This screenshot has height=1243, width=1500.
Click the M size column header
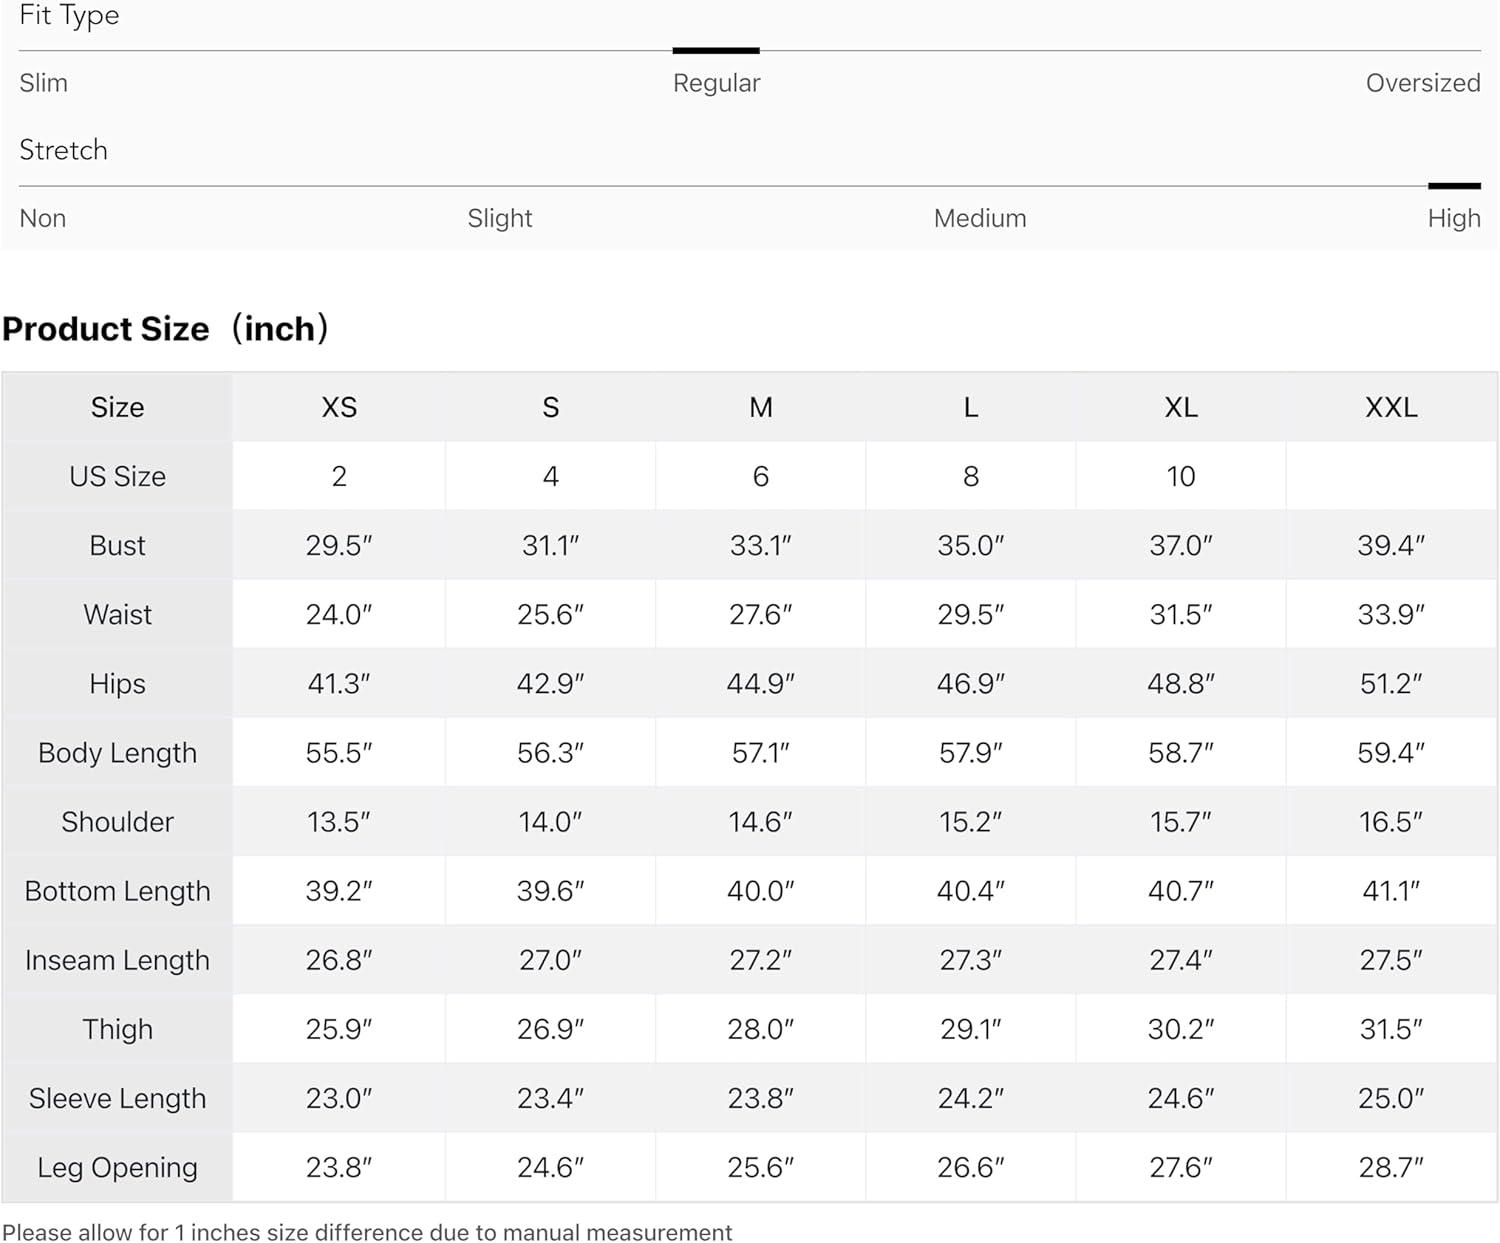[x=761, y=407]
